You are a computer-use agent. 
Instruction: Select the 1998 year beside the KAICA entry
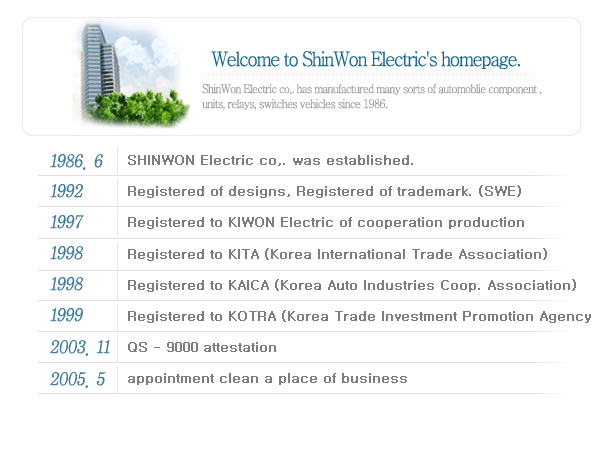coord(67,284)
